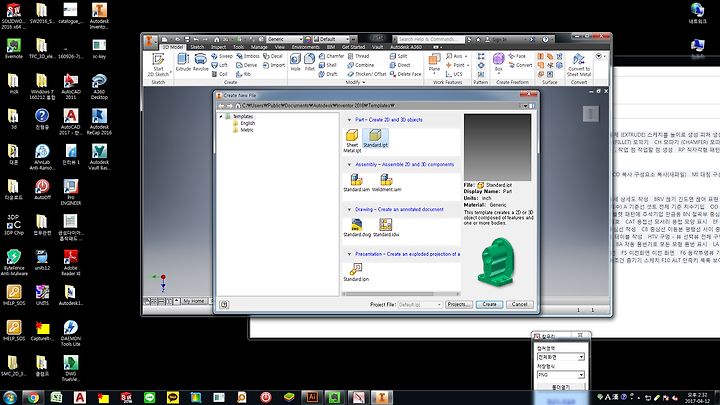The width and height of the screenshot is (720, 405).
Task: Select the Shell tool
Action: 328,65
